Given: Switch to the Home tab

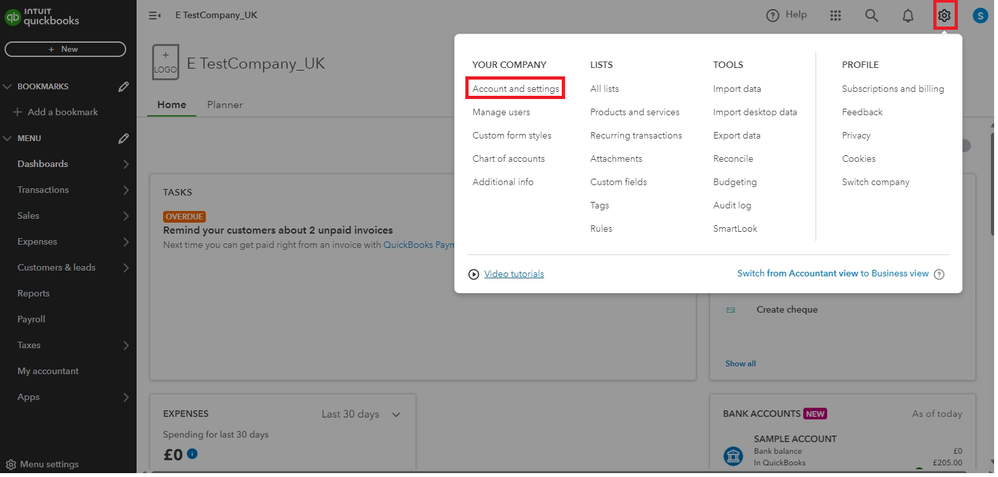Looking at the screenshot, I should pyautogui.click(x=172, y=104).
